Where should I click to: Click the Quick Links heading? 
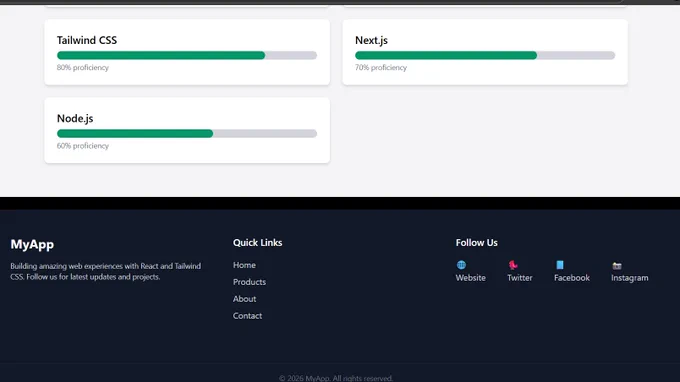[x=258, y=242]
